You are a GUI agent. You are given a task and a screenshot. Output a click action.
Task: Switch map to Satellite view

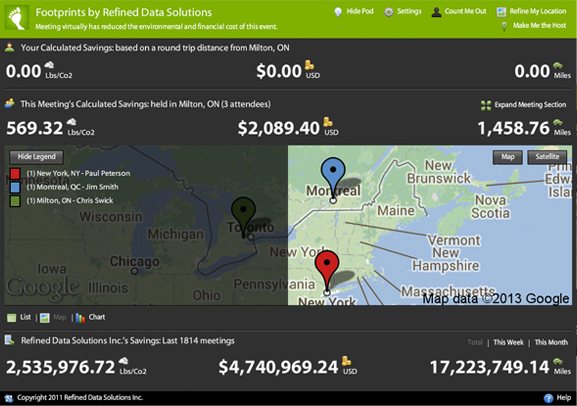[547, 157]
